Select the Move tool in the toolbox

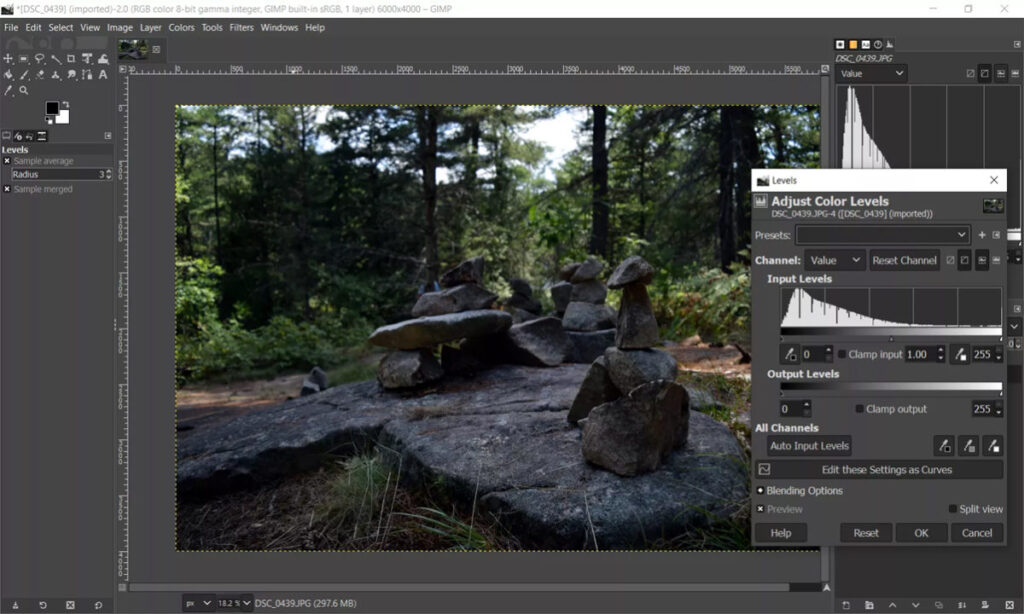pos(8,59)
